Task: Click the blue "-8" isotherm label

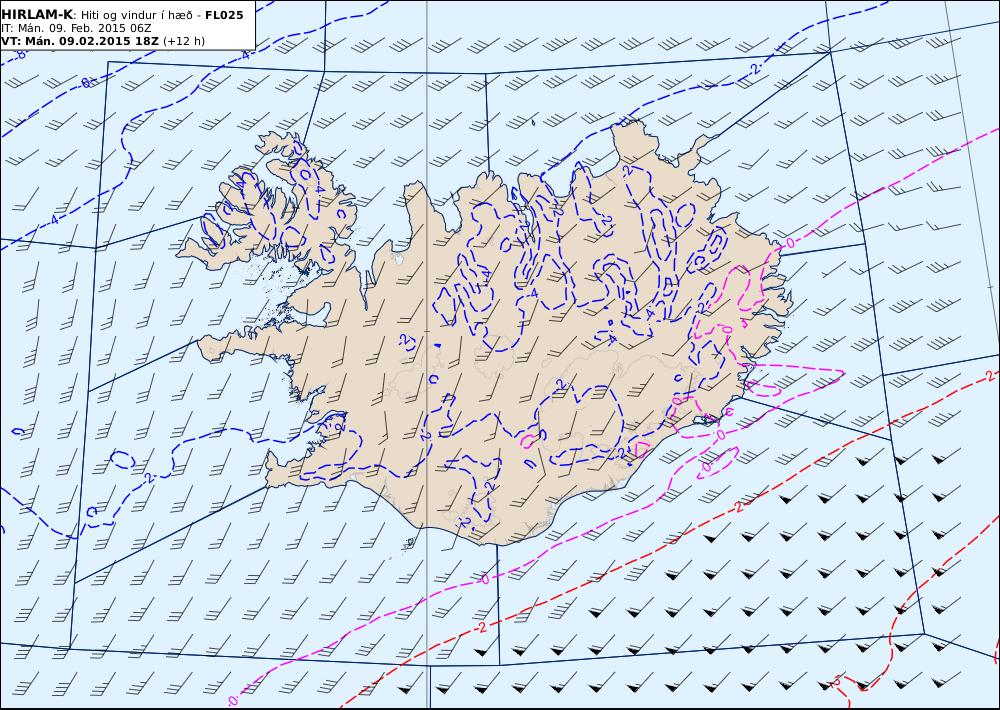Action: coord(20,55)
